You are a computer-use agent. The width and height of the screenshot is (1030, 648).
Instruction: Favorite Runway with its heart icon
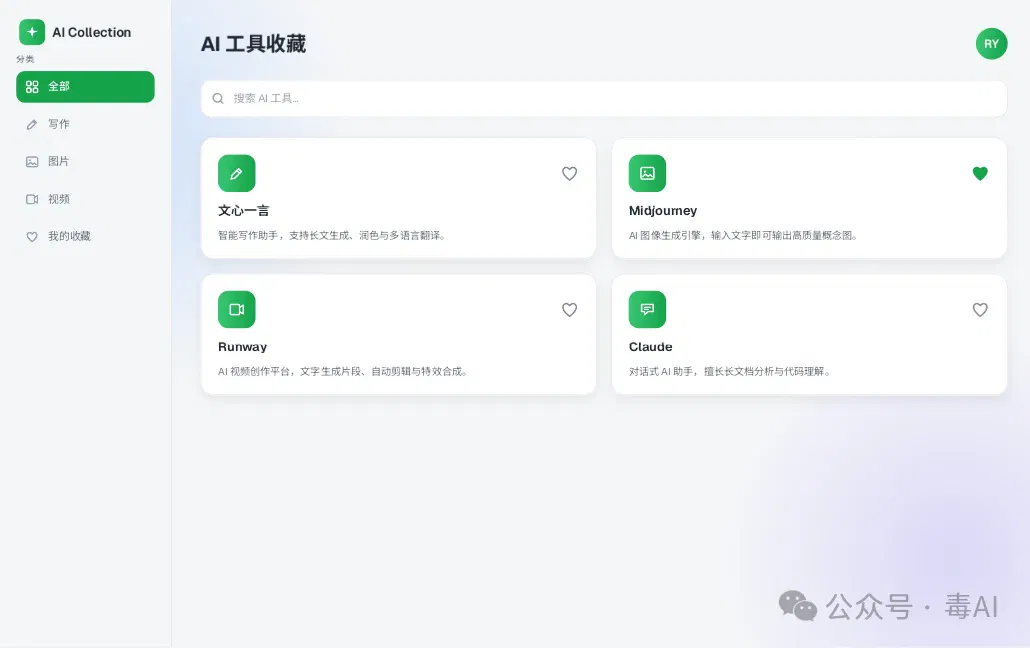click(570, 310)
